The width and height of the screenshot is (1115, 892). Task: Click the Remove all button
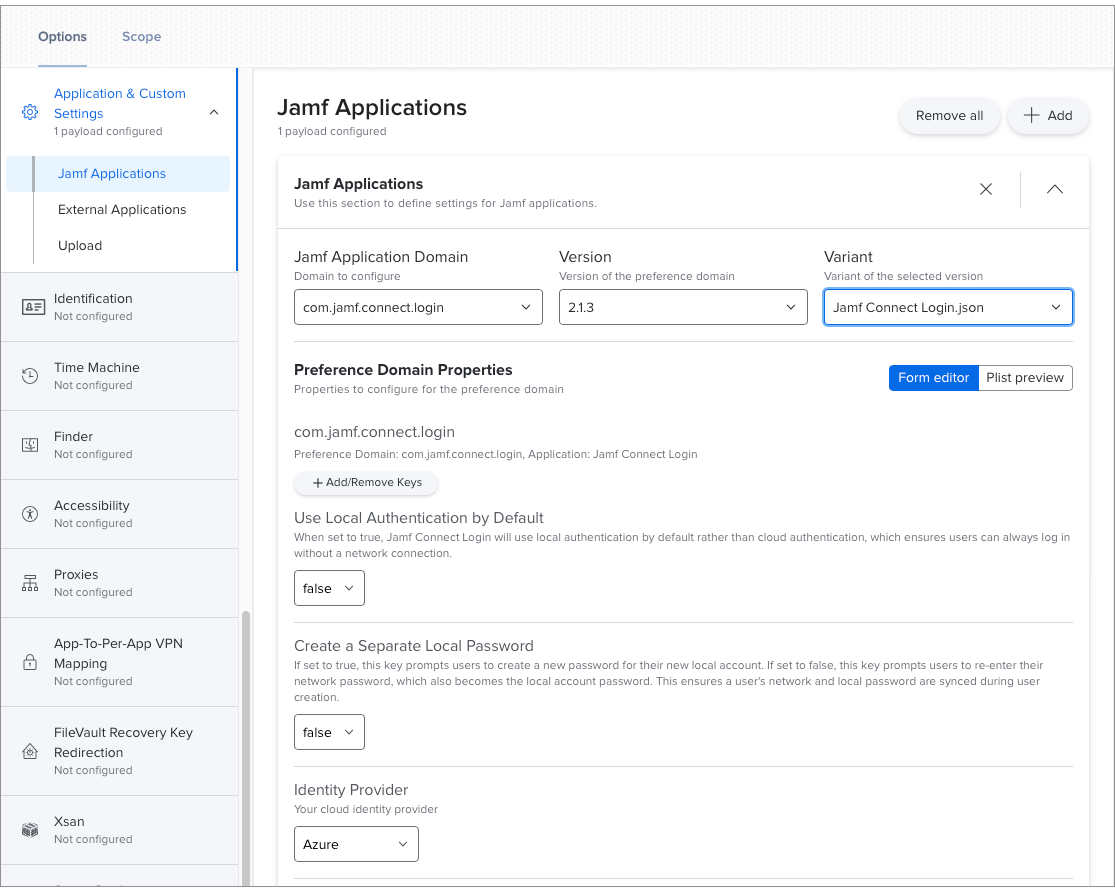coord(949,116)
